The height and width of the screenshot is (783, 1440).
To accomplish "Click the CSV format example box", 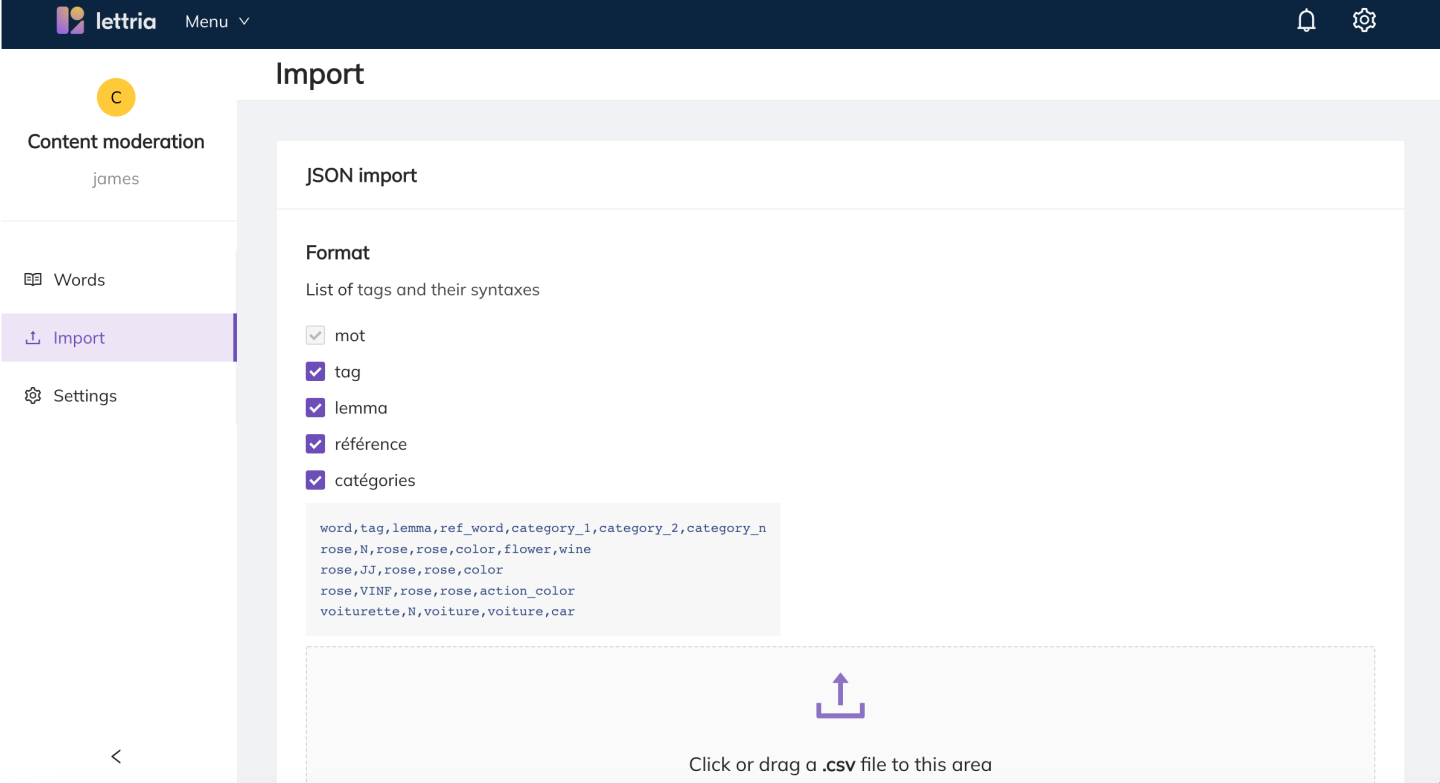I will [543, 568].
